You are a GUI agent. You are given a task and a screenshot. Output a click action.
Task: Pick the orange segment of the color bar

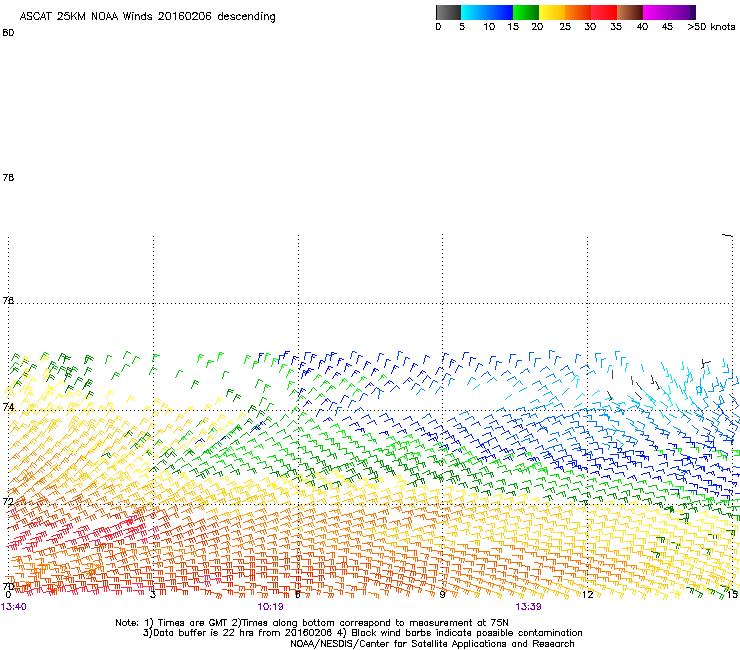pyautogui.click(x=578, y=12)
